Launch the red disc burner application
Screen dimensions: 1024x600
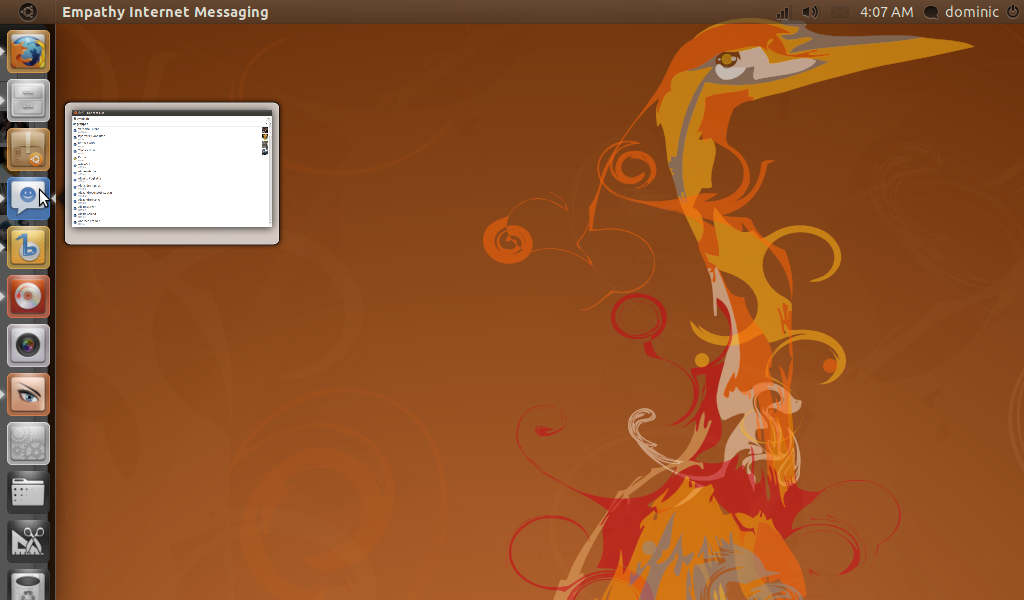pyautogui.click(x=28, y=296)
